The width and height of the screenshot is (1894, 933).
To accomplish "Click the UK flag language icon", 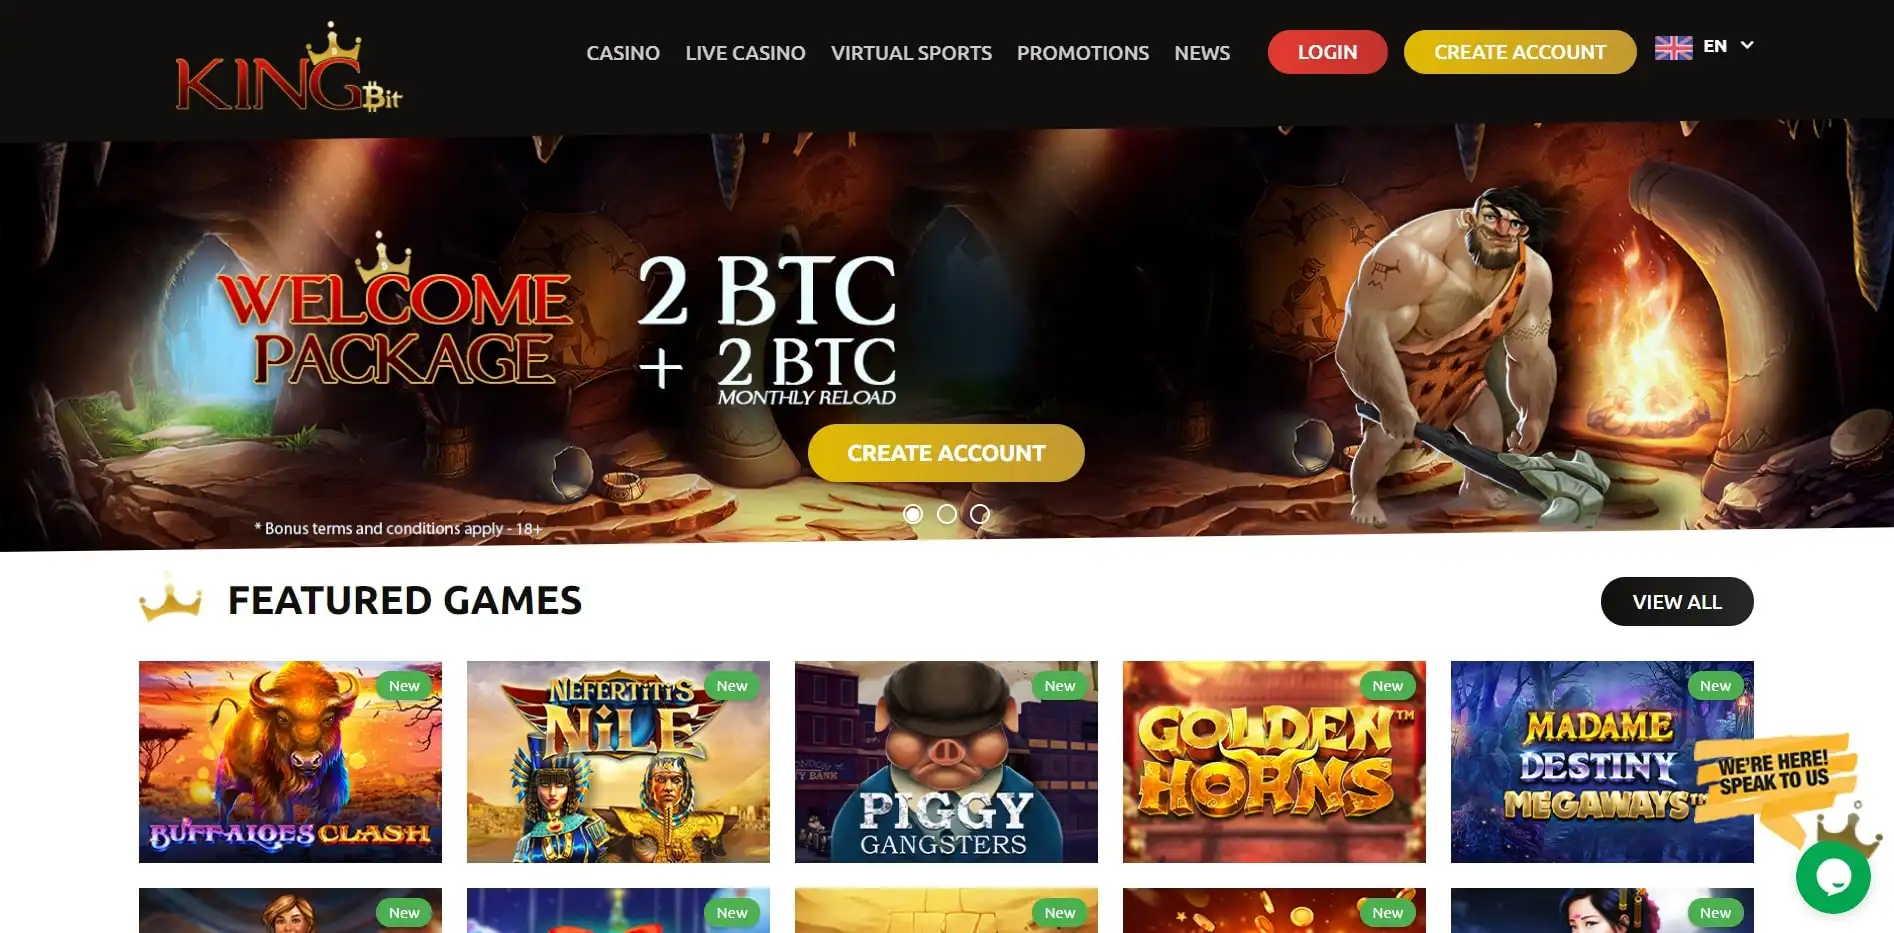I will 1673,47.
